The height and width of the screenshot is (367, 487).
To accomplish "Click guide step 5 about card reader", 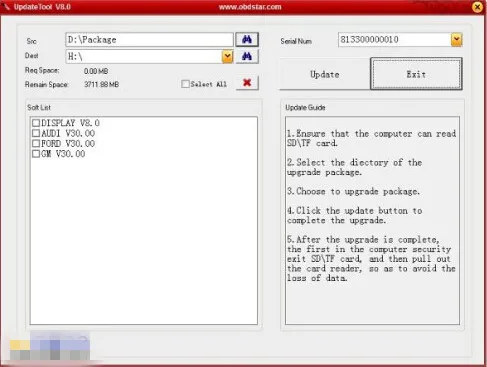I will pos(371,259).
